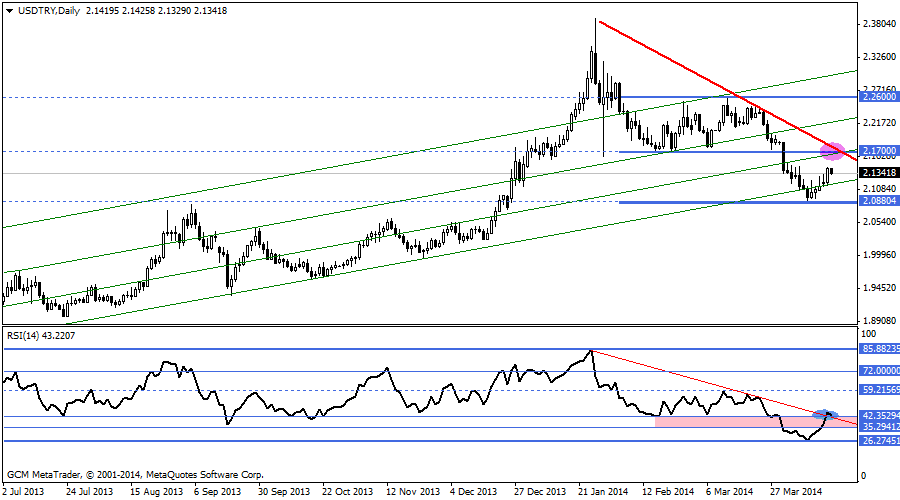Click the 12 Nov 2013 date label
This screenshot has width=900, height=500.
pos(413,491)
